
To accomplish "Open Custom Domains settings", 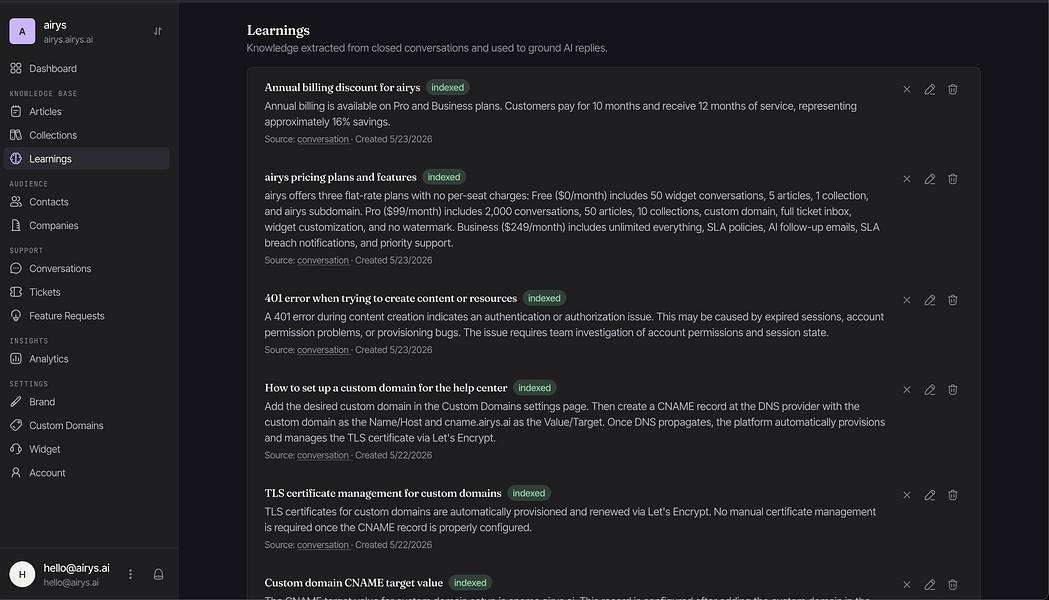I will click(x=86, y=425).
